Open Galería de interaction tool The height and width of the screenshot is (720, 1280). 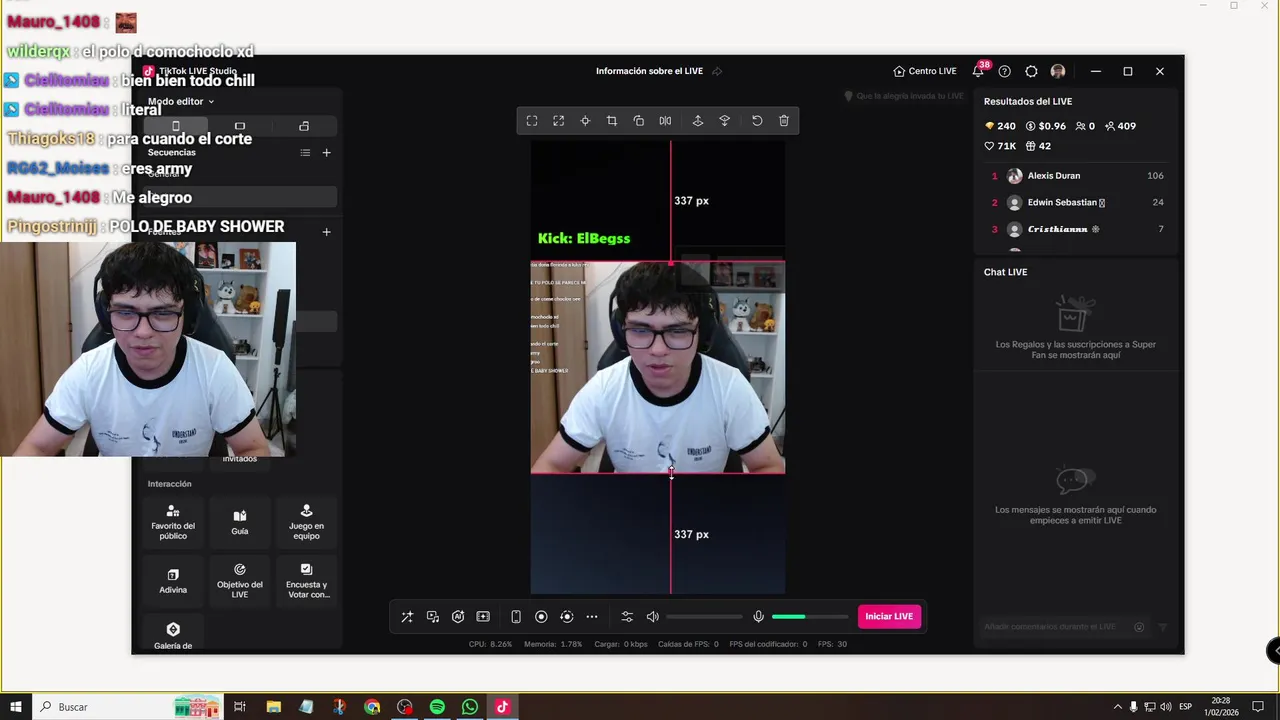(x=173, y=634)
